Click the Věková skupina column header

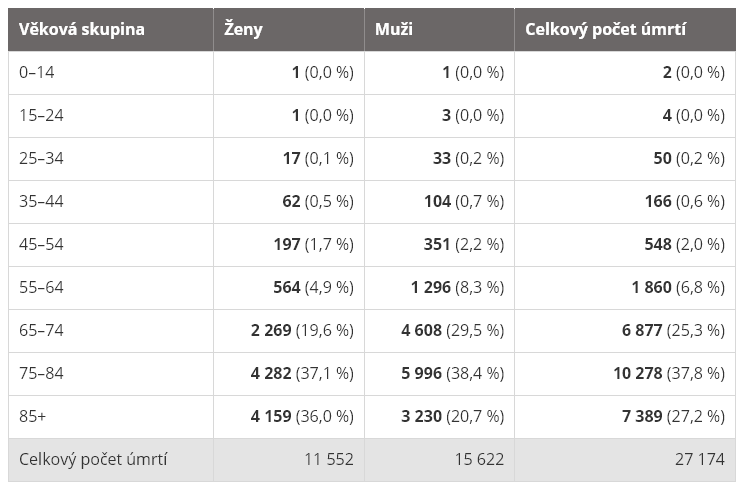pos(82,29)
